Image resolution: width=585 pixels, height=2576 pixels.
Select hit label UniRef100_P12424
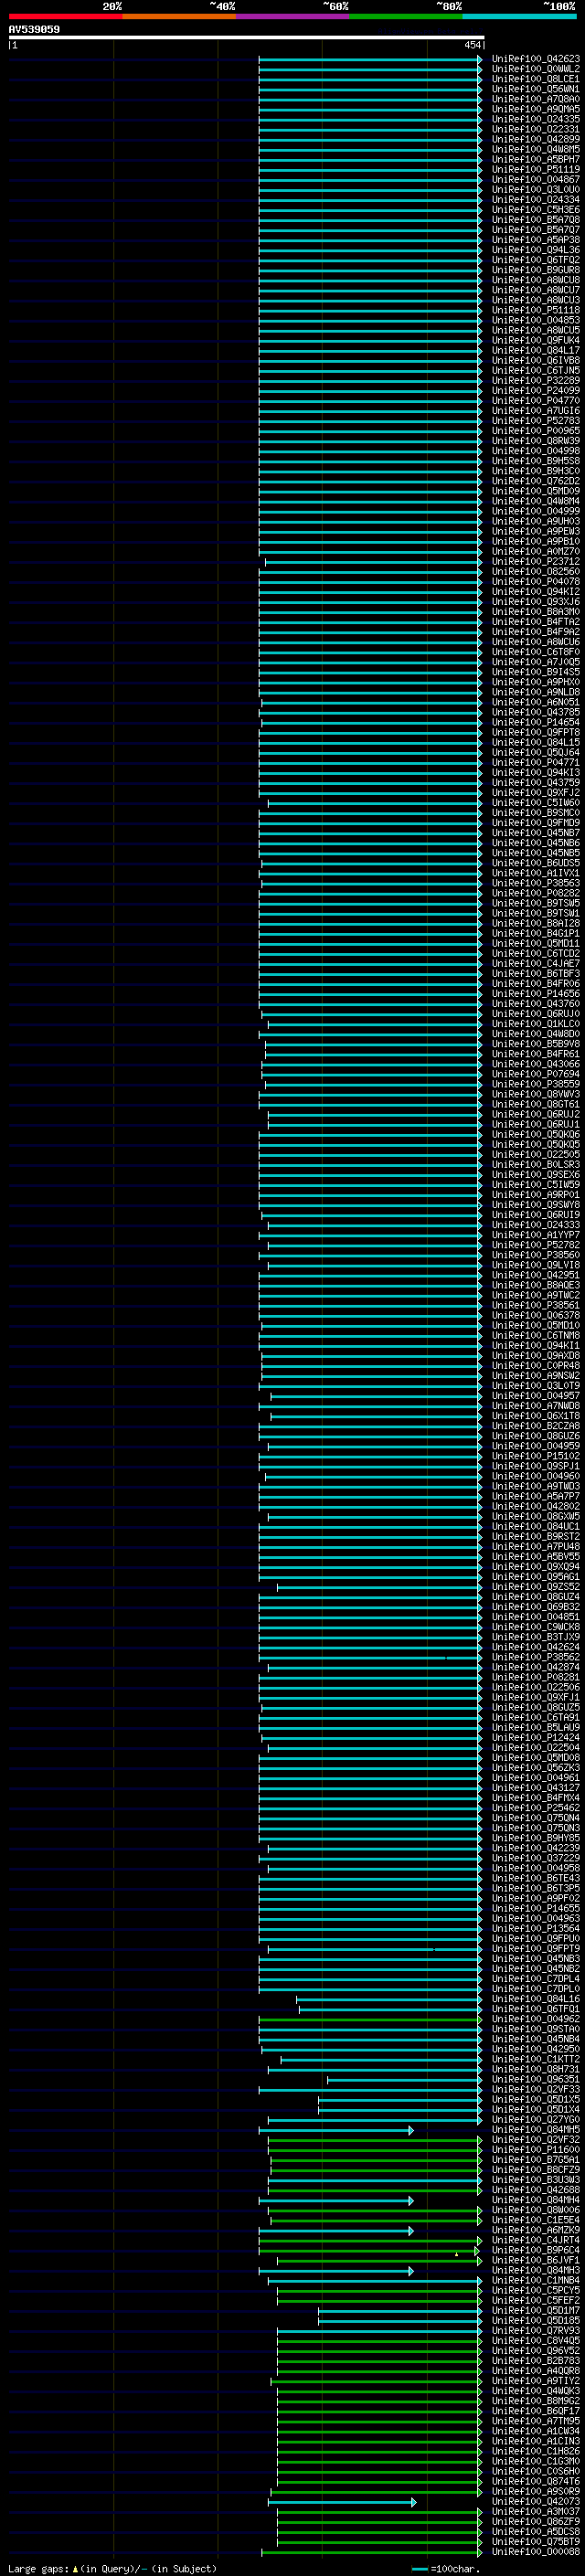536,1738
